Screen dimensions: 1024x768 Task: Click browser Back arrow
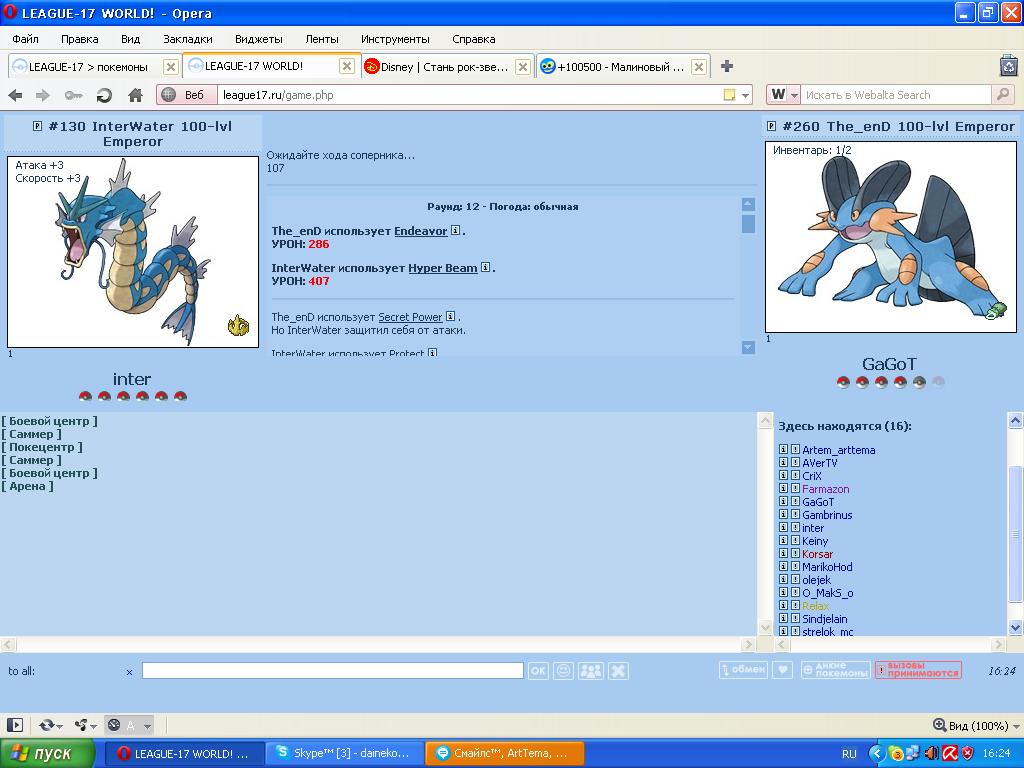15,95
